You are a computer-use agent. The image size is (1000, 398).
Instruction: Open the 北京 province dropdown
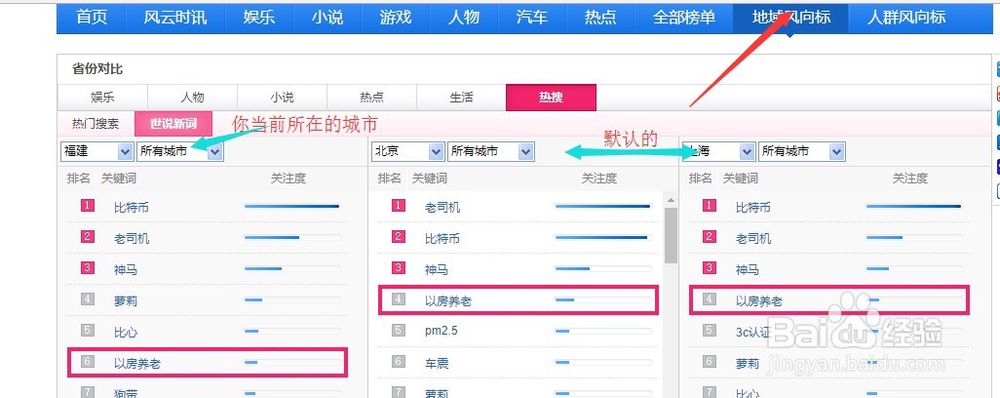click(408, 151)
